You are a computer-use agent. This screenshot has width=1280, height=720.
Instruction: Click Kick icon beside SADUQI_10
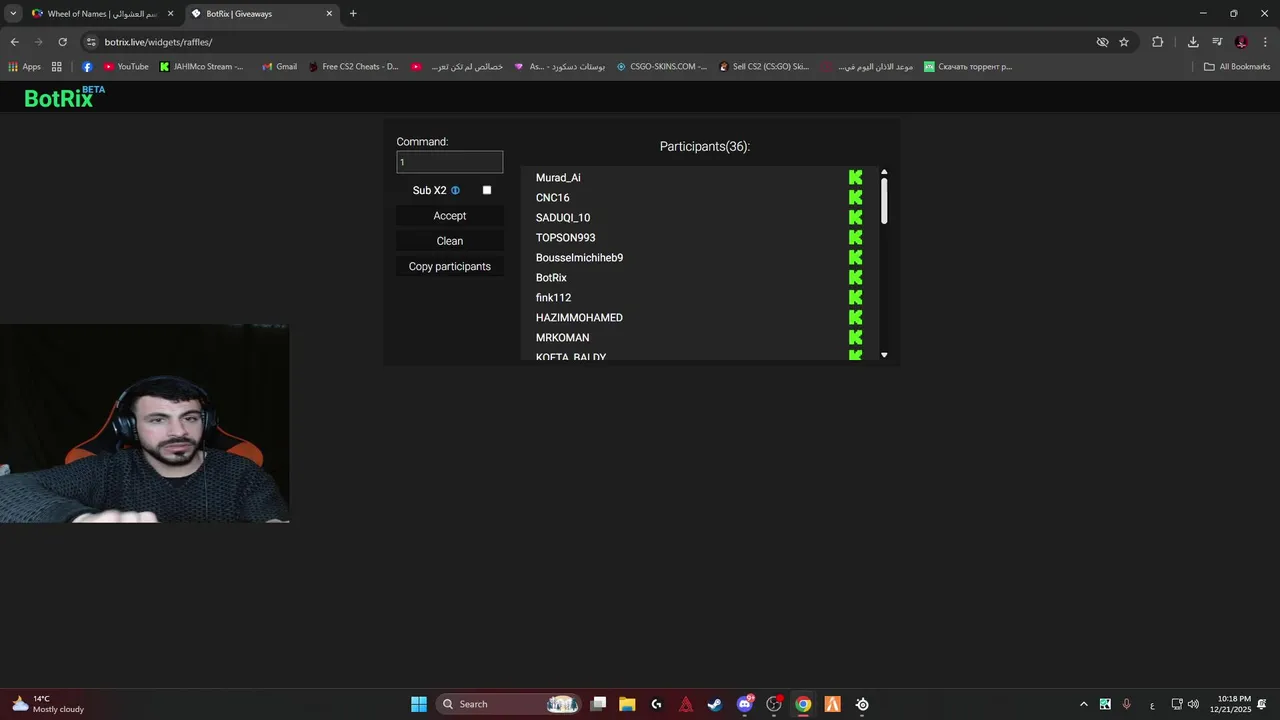point(855,217)
